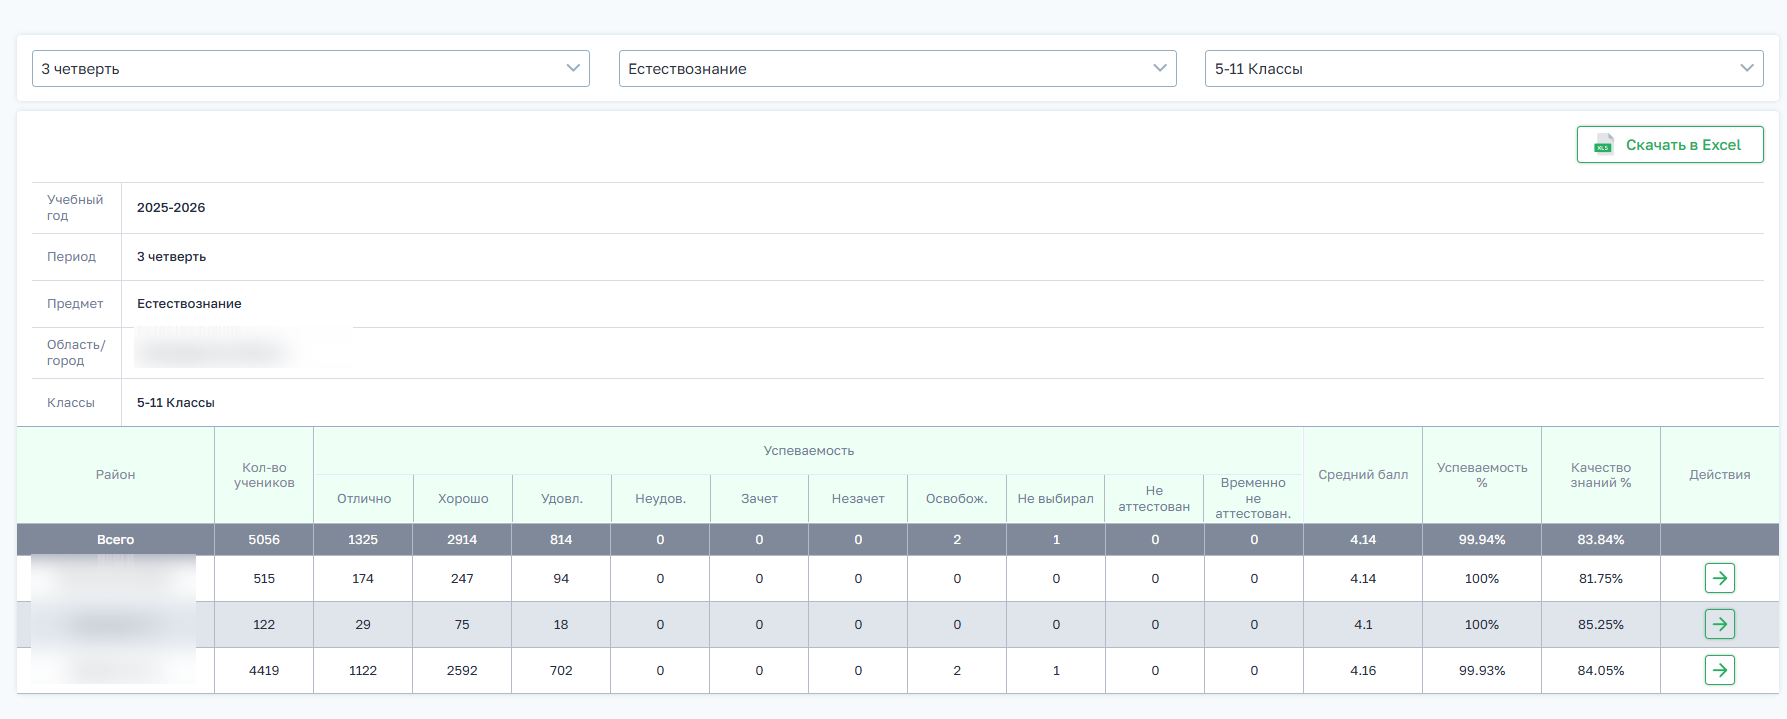Click the Отлично column header
1787x719 pixels.
(x=364, y=499)
